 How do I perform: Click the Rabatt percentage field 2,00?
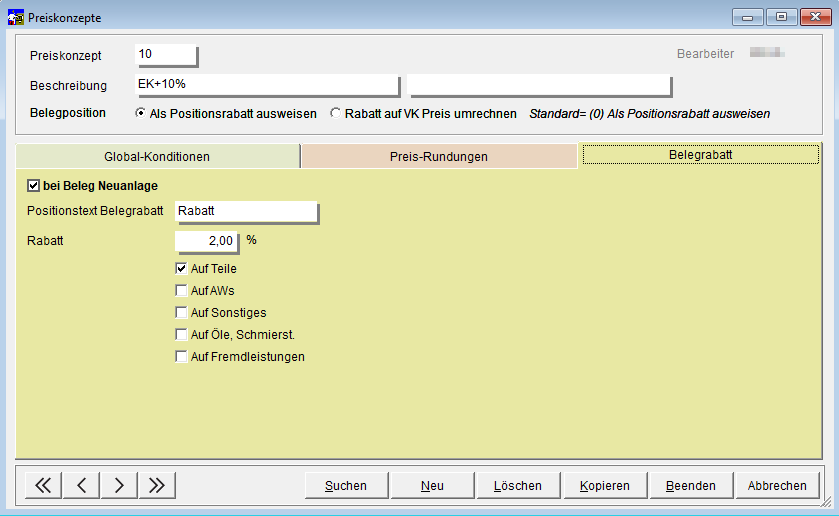[x=206, y=241]
